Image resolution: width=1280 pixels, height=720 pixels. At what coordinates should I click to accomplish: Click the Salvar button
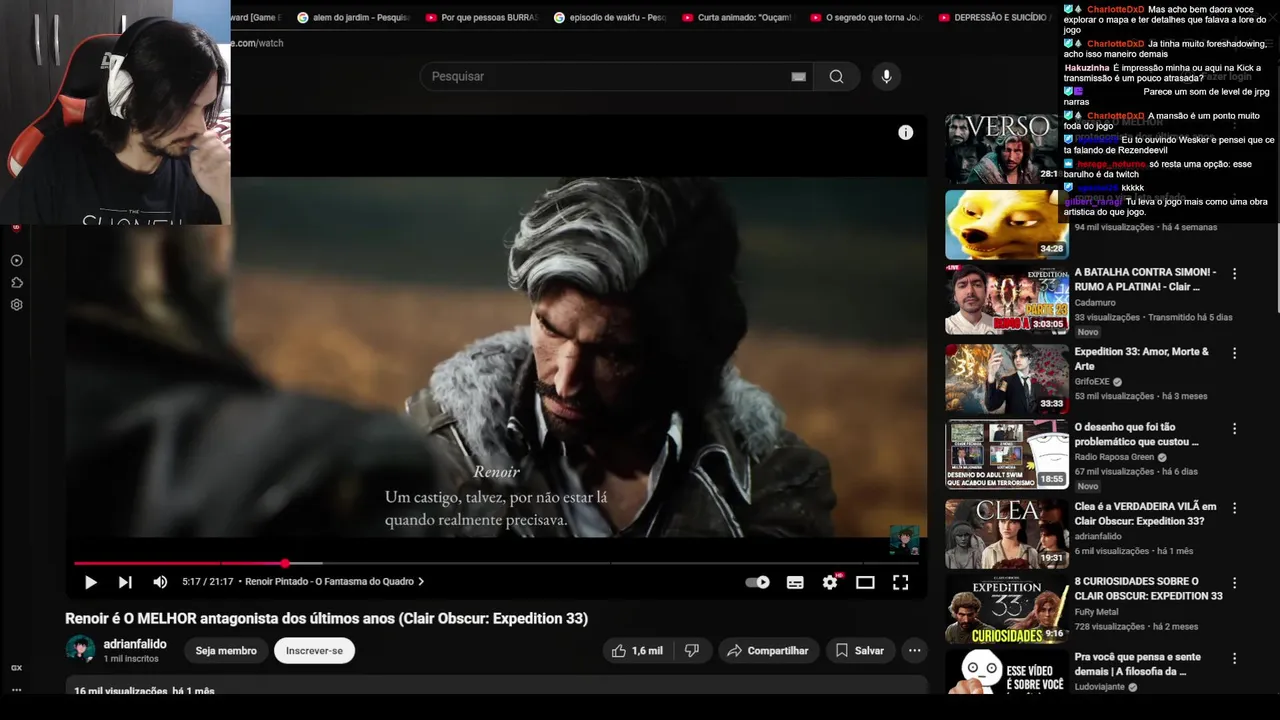tap(860, 651)
